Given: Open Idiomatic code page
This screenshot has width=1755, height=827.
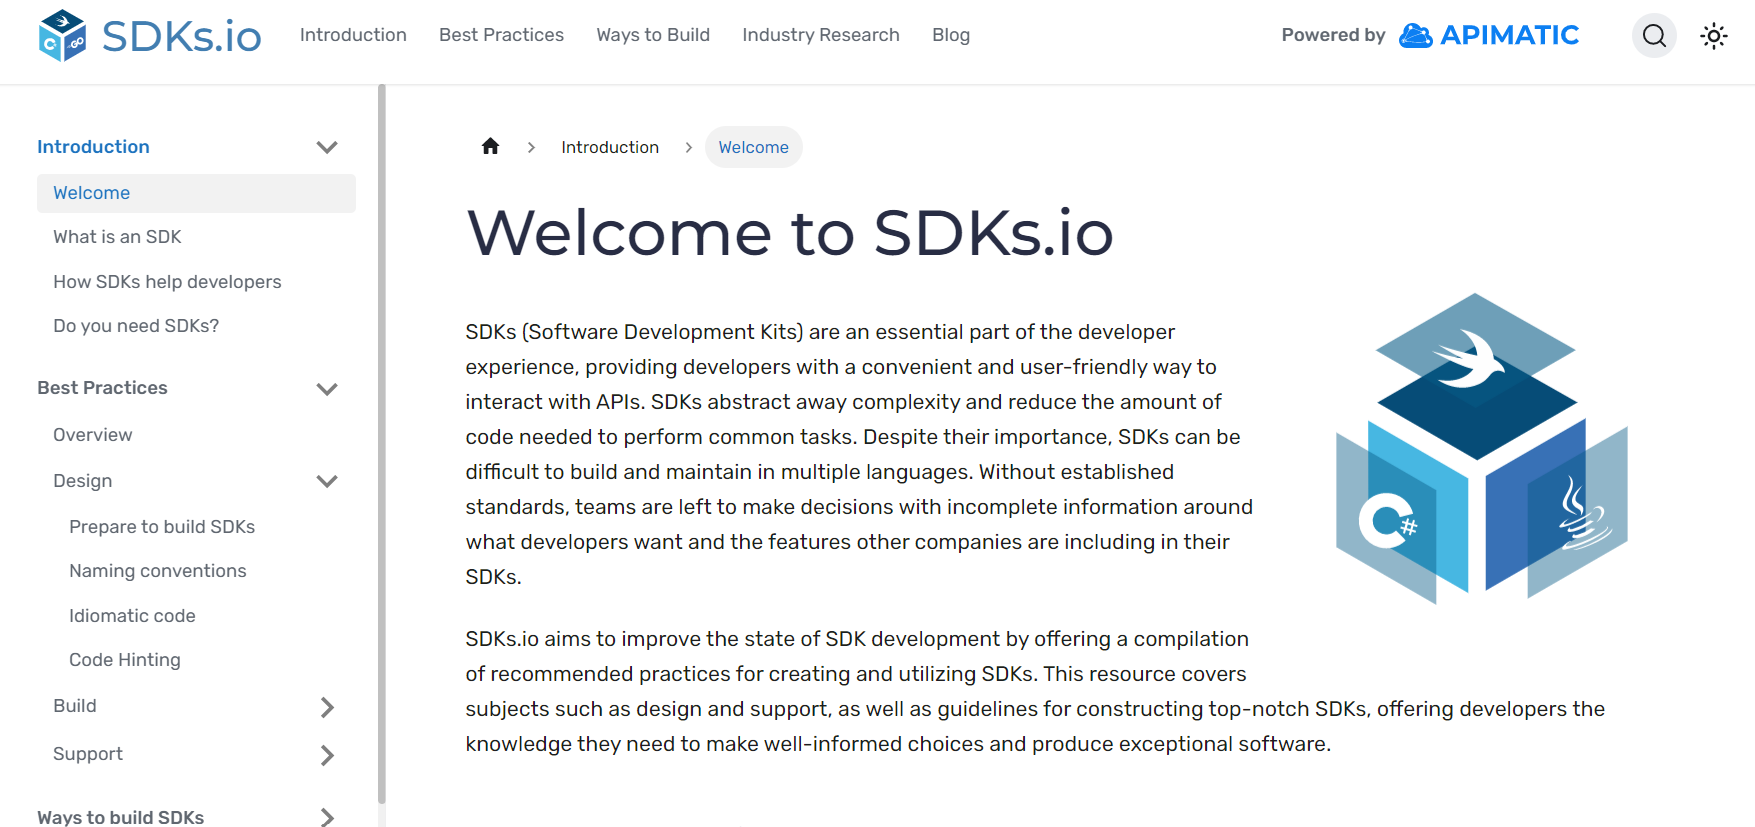Looking at the screenshot, I should click(x=132, y=616).
